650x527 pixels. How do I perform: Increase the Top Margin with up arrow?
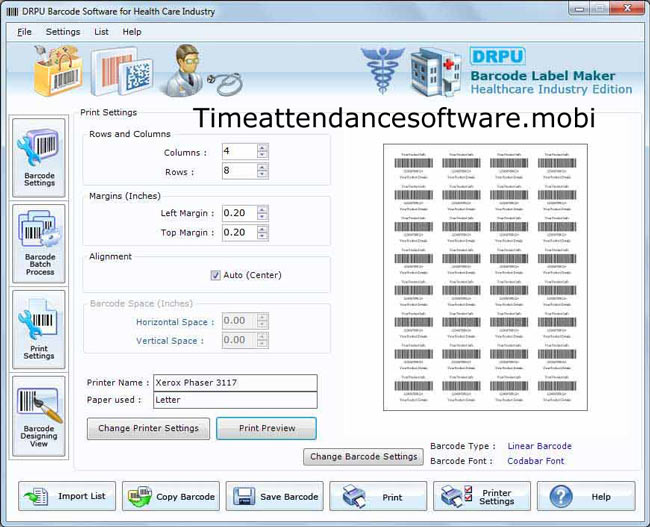[x=262, y=229]
